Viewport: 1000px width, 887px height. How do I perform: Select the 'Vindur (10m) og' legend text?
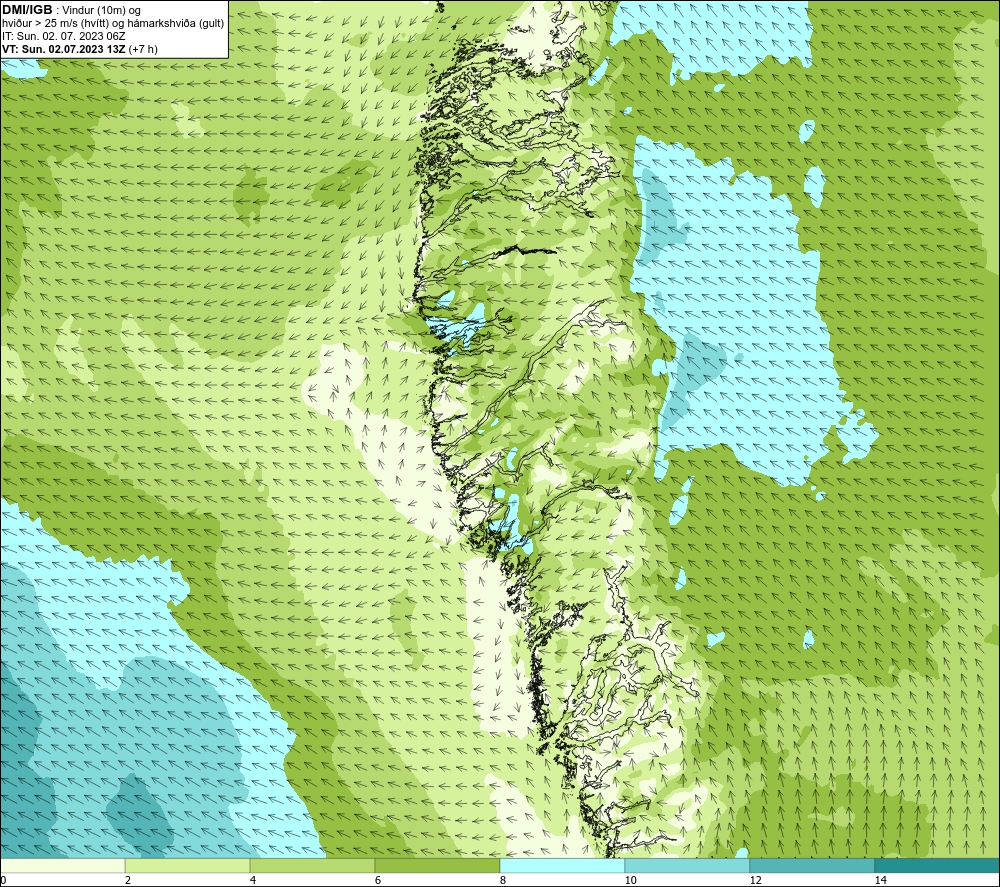(x=101, y=11)
